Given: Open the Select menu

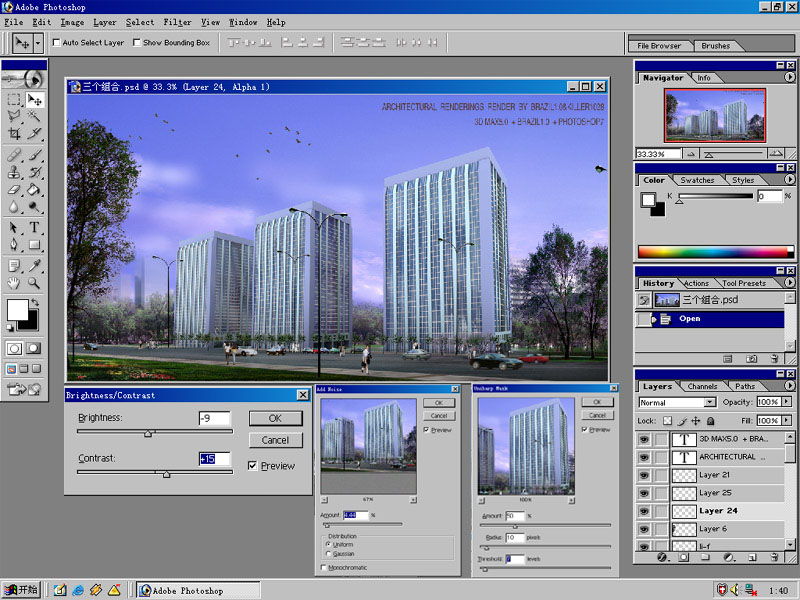Looking at the screenshot, I should point(140,22).
